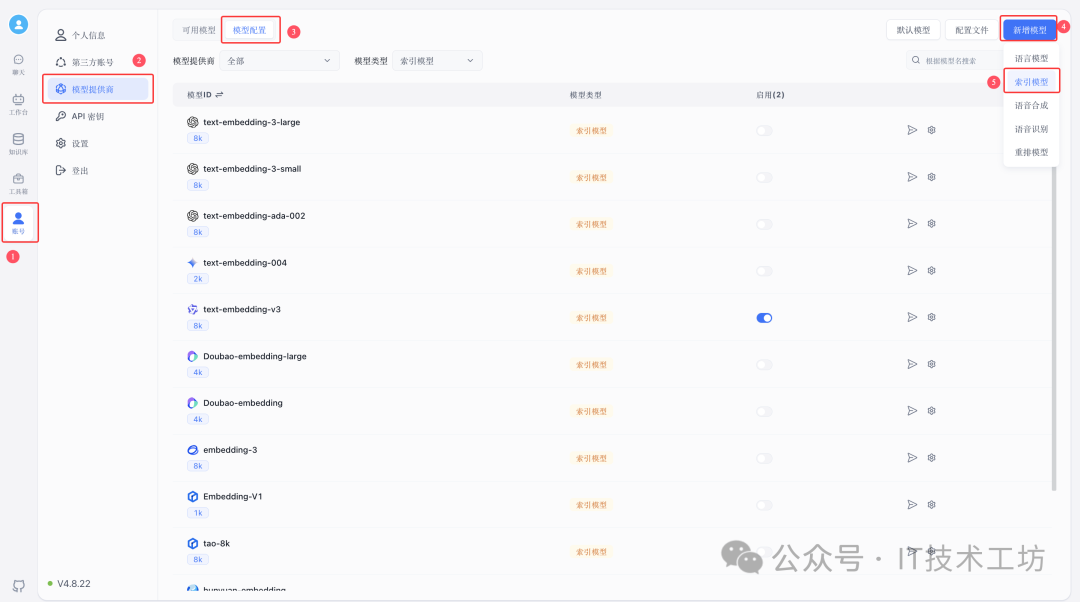
Task: Disable the text-embedding-v3 model toggle
Action: coord(764,317)
